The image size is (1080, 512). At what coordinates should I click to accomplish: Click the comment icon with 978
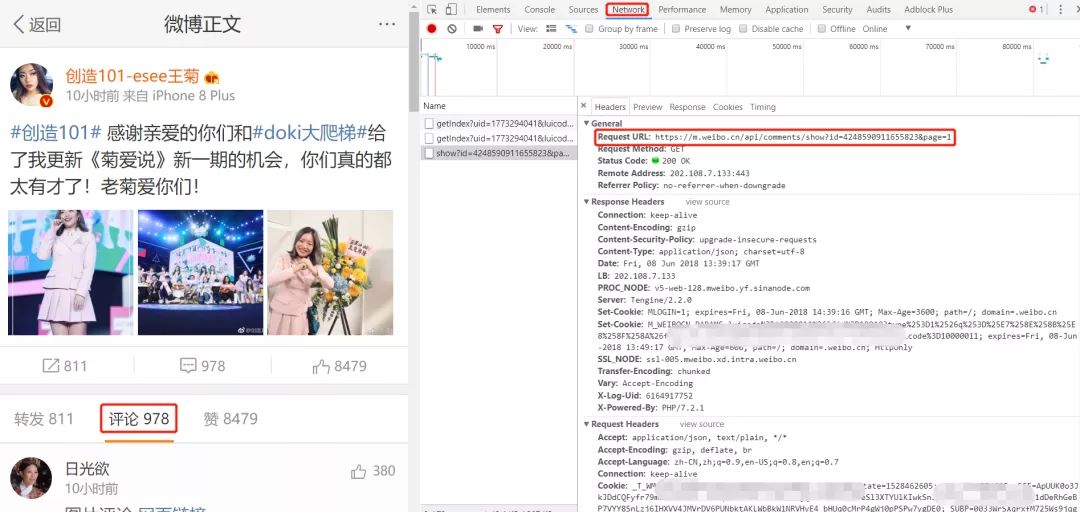202,366
